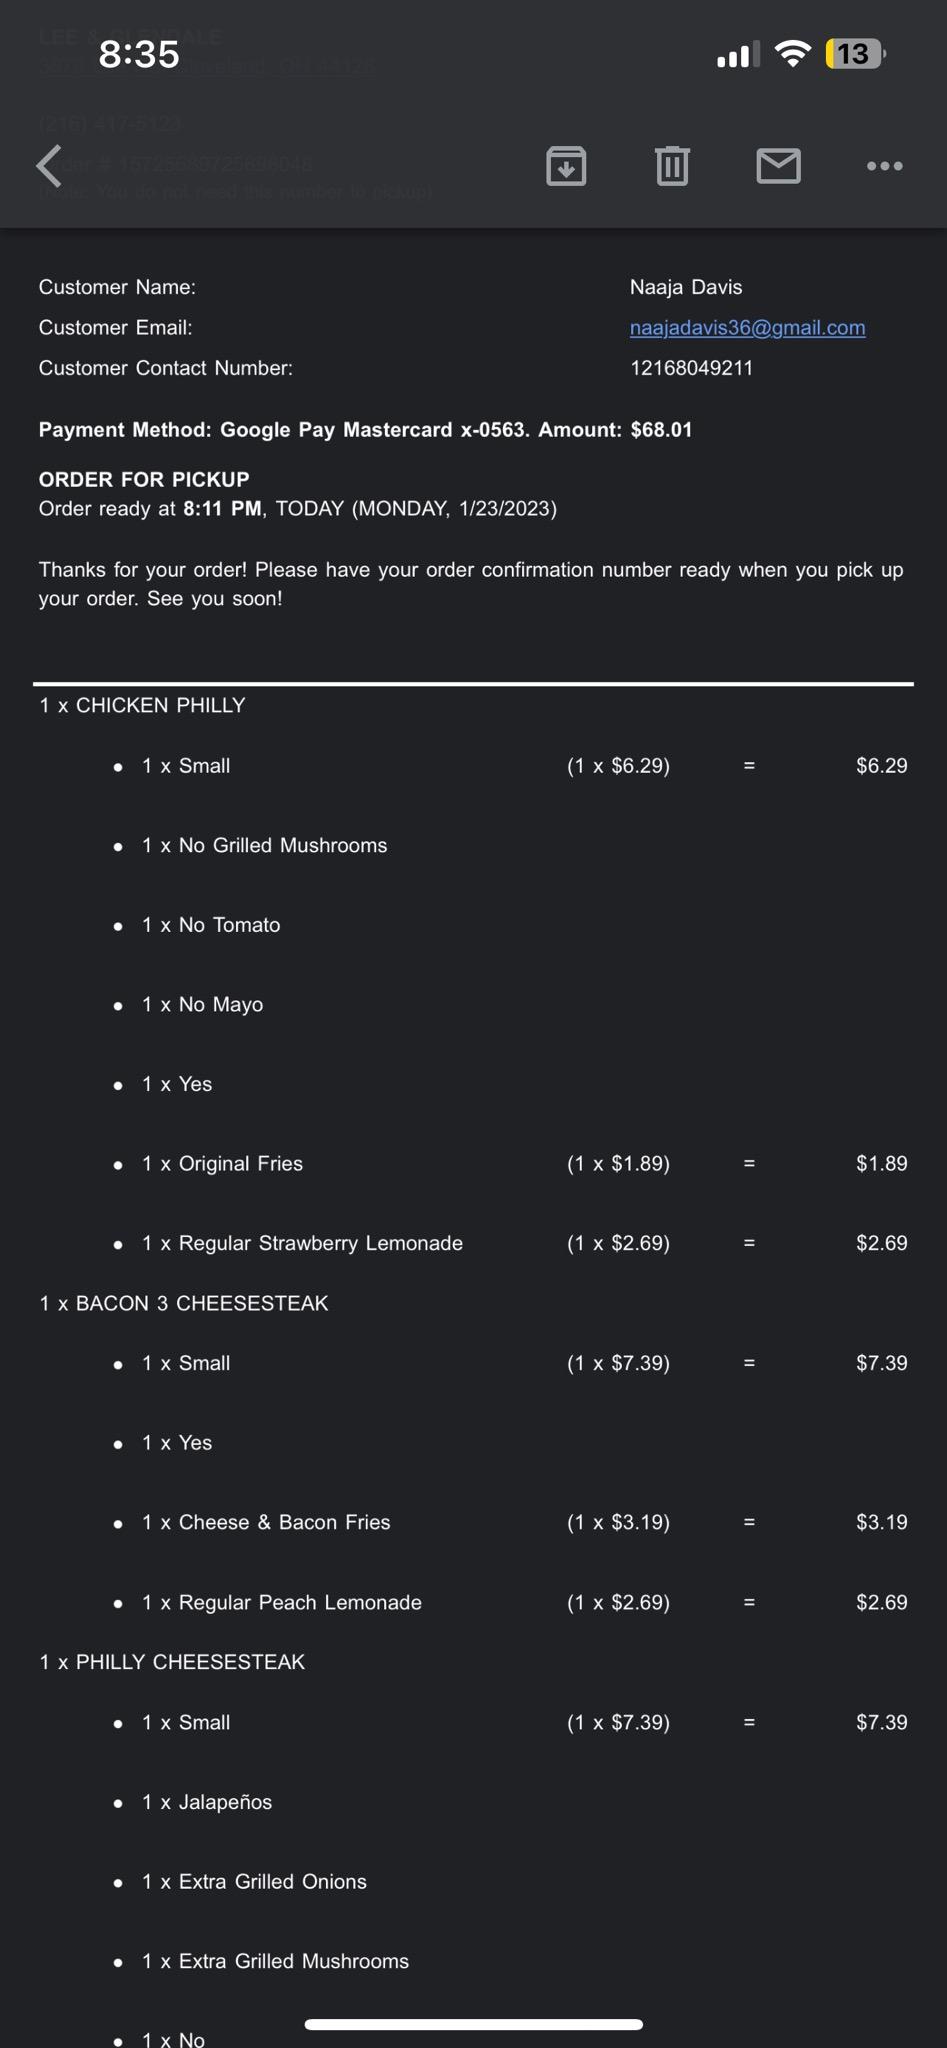The width and height of the screenshot is (947, 2048).
Task: Tap the battery level indicator
Action: coord(854,54)
